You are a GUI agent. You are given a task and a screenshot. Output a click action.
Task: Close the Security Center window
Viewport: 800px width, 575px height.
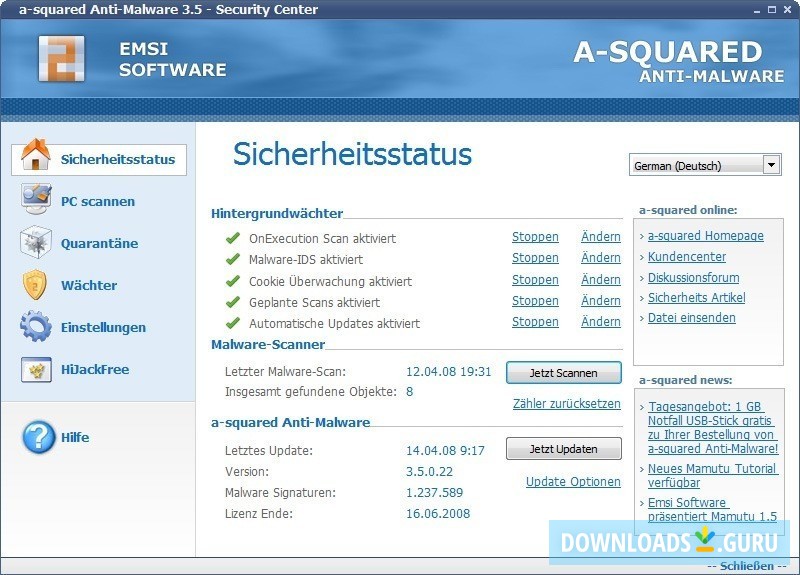(x=787, y=10)
